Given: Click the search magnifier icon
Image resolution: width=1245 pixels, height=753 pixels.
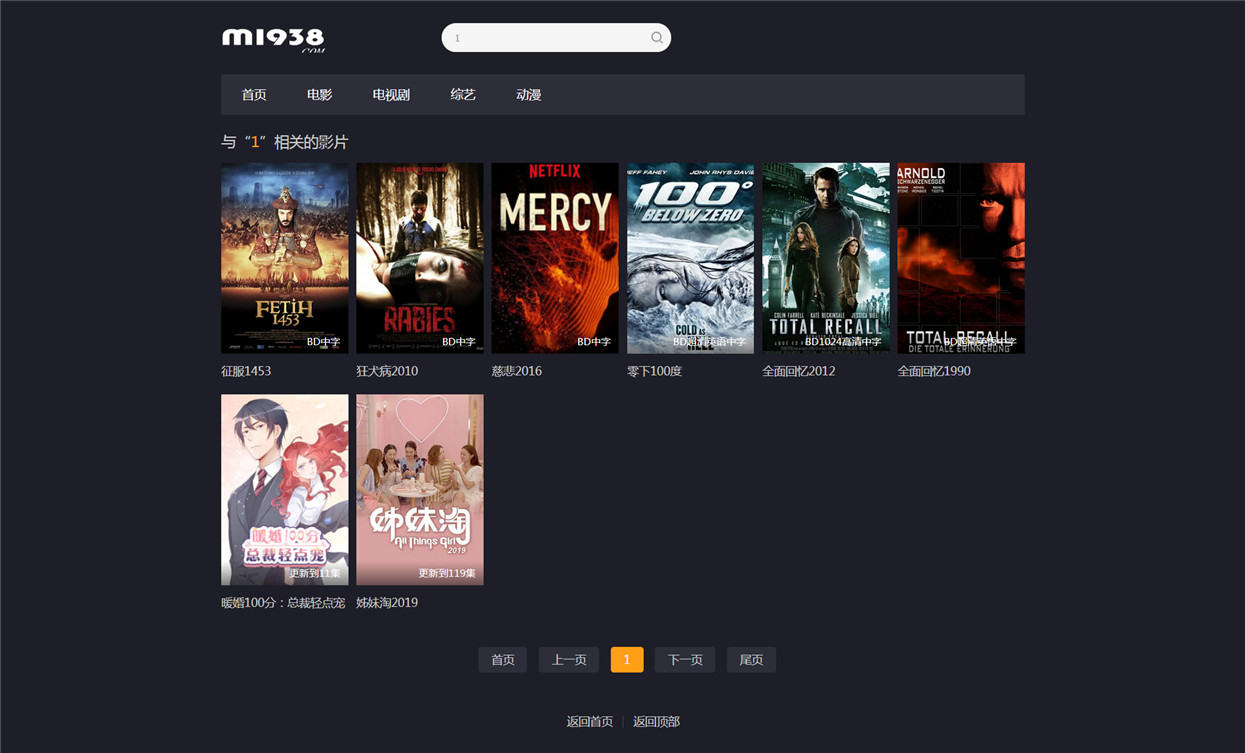Looking at the screenshot, I should tap(657, 38).
